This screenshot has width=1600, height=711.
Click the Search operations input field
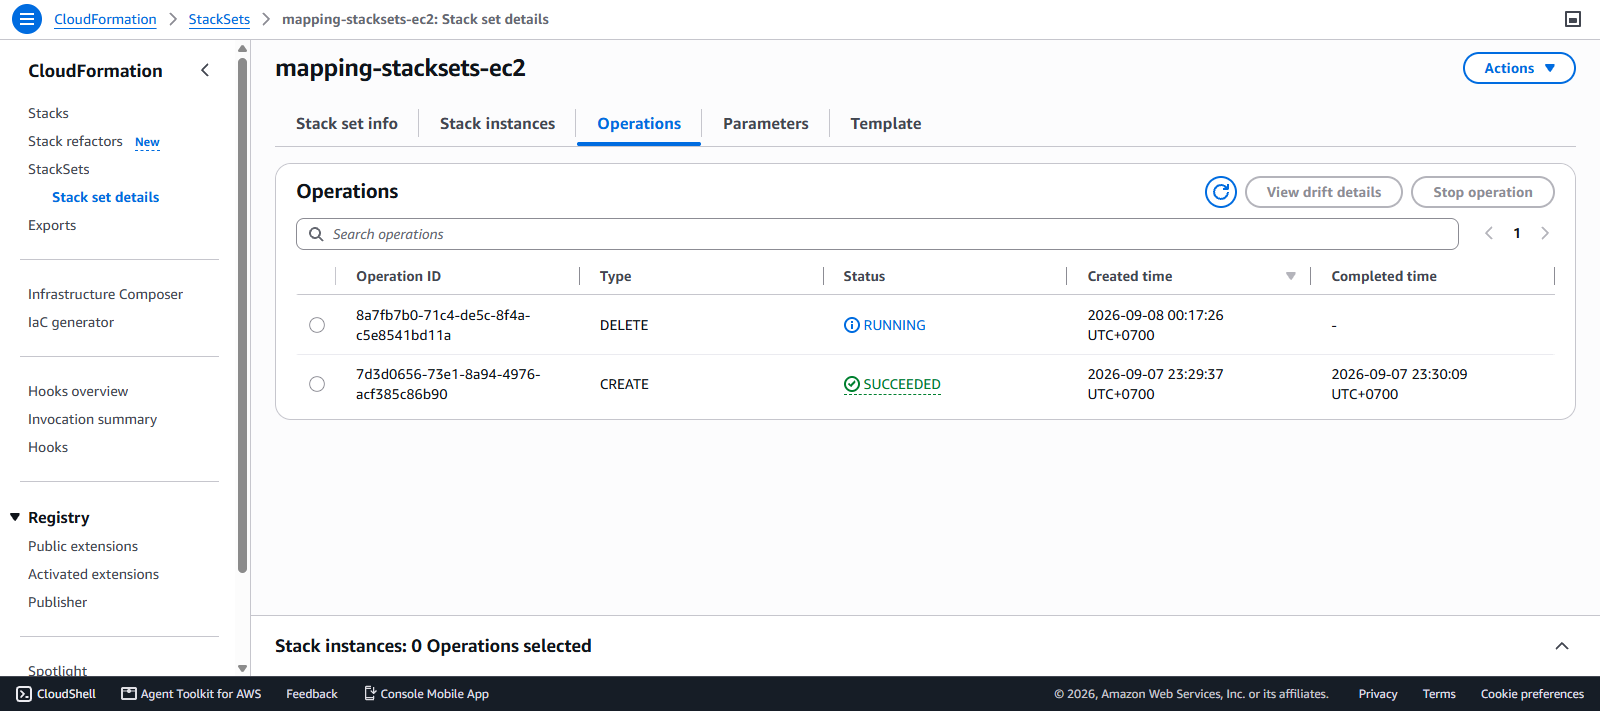click(x=877, y=234)
